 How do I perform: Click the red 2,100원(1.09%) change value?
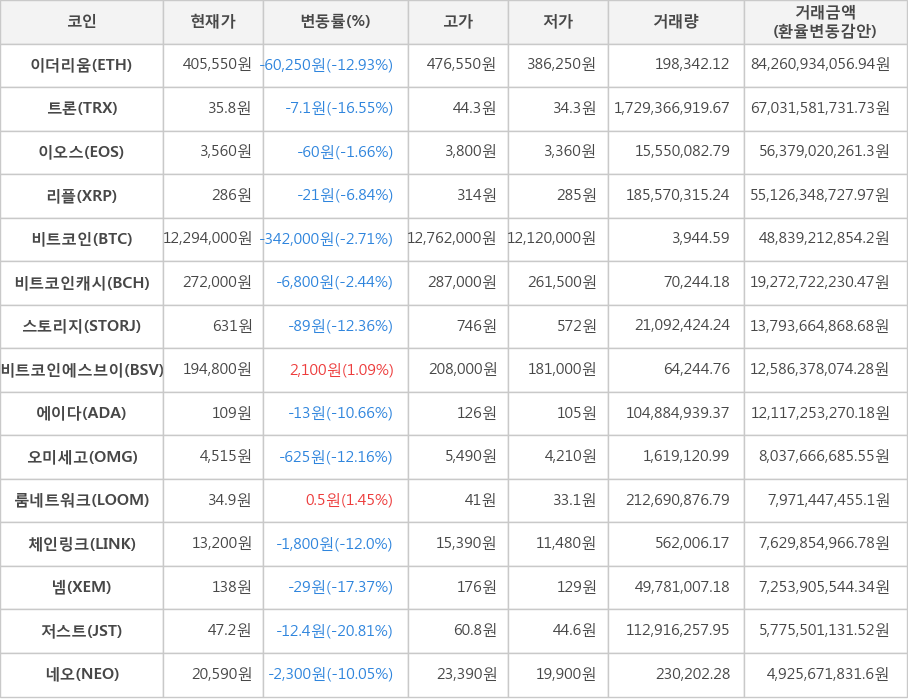[x=341, y=370]
